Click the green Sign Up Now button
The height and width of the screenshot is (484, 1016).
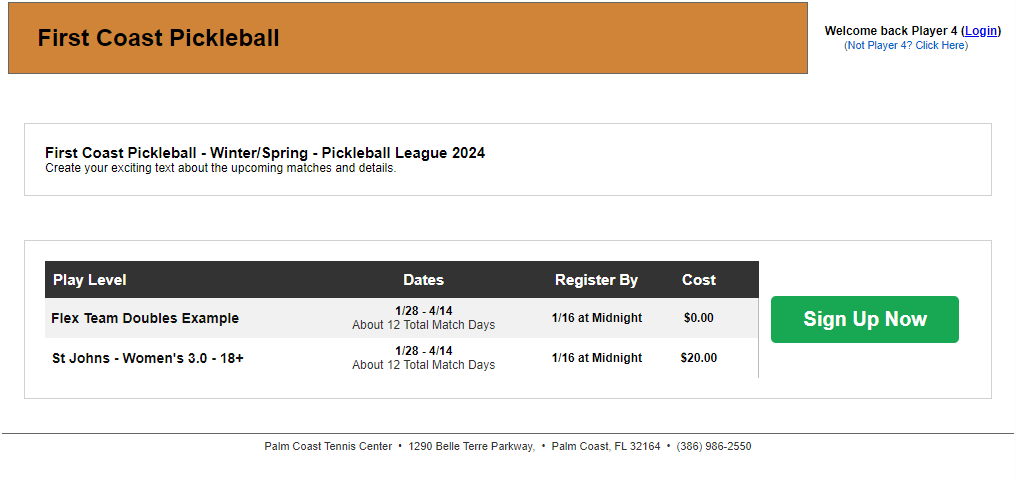coord(864,319)
